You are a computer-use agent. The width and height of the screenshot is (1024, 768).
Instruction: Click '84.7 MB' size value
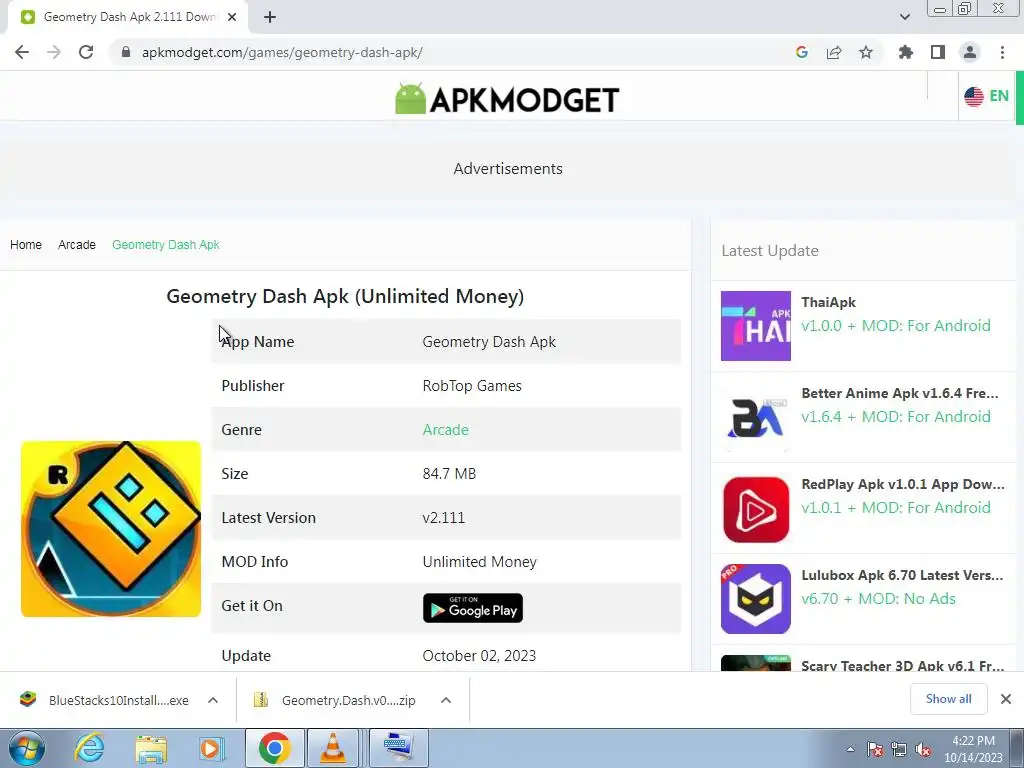(449, 473)
